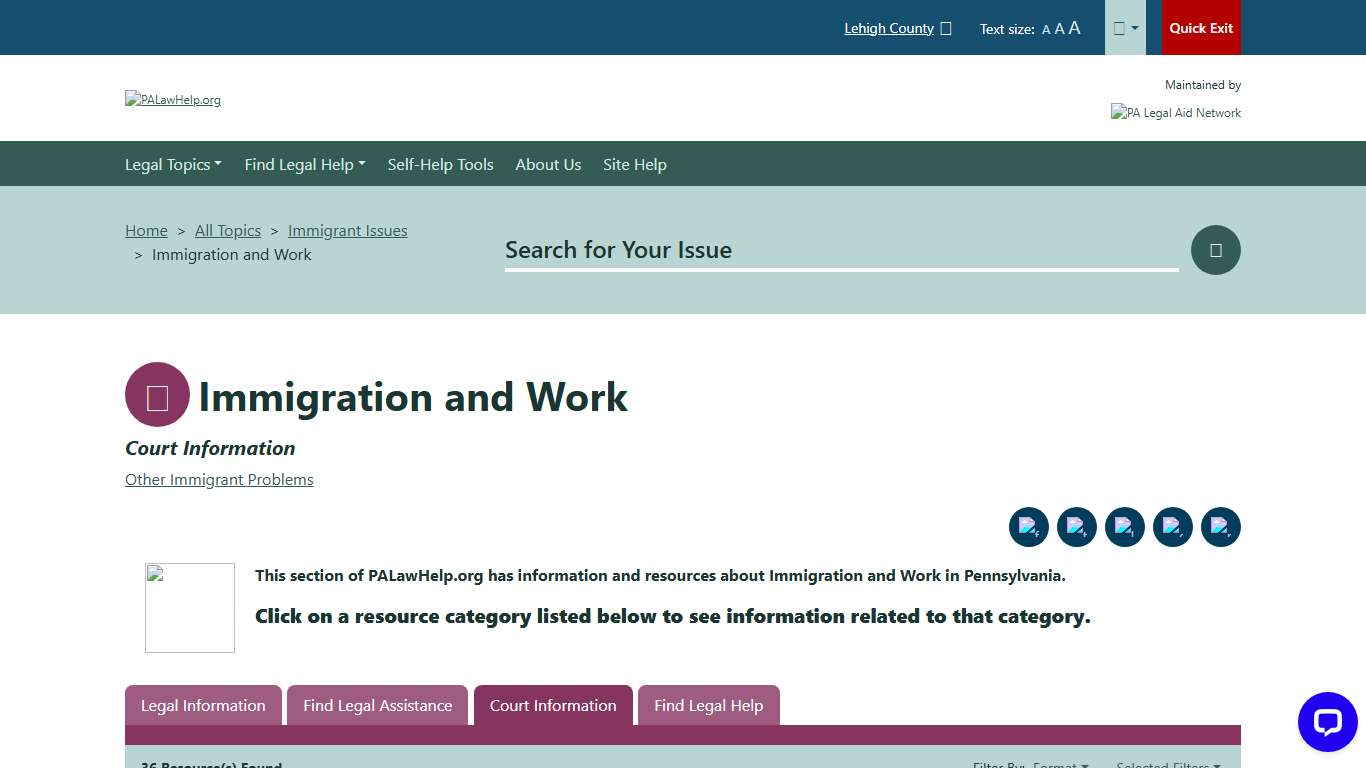This screenshot has width=1366, height=768.
Task: Open the Find Legal Assistance tab
Action: pos(377,705)
